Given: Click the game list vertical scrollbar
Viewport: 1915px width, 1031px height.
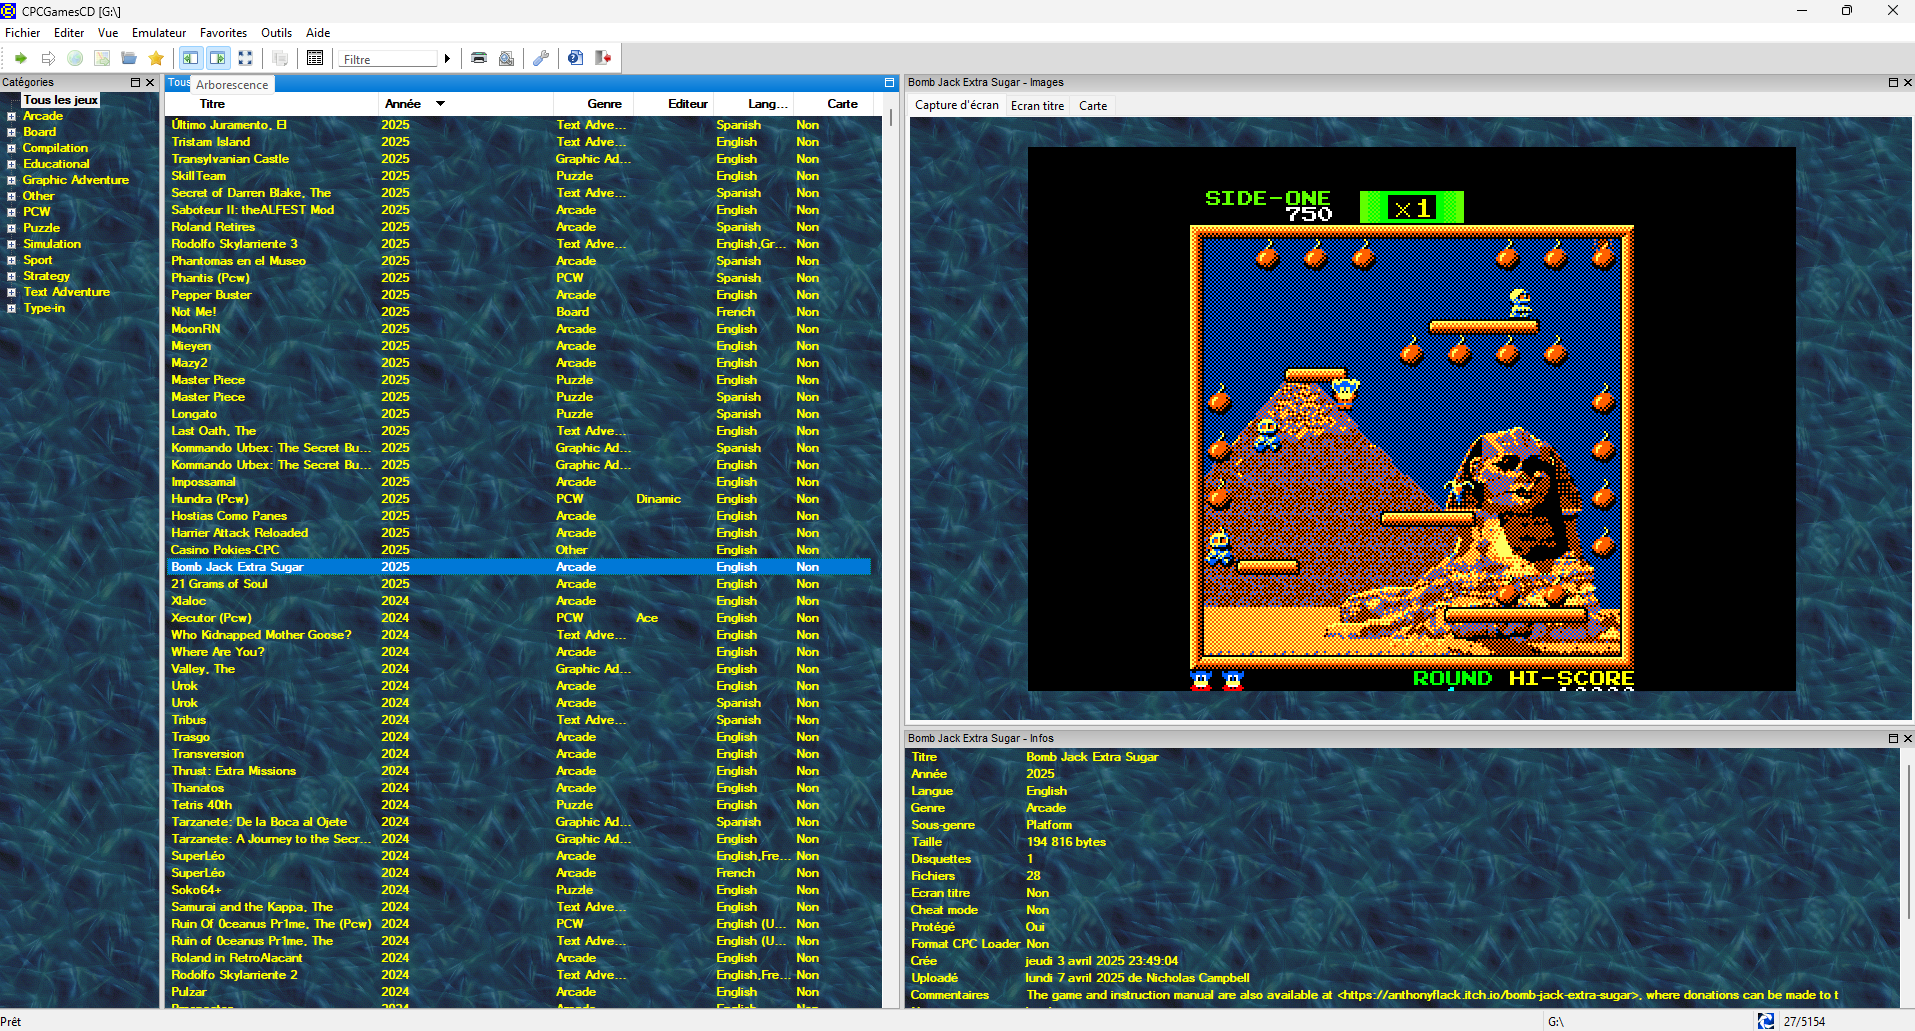Looking at the screenshot, I should 890,550.
